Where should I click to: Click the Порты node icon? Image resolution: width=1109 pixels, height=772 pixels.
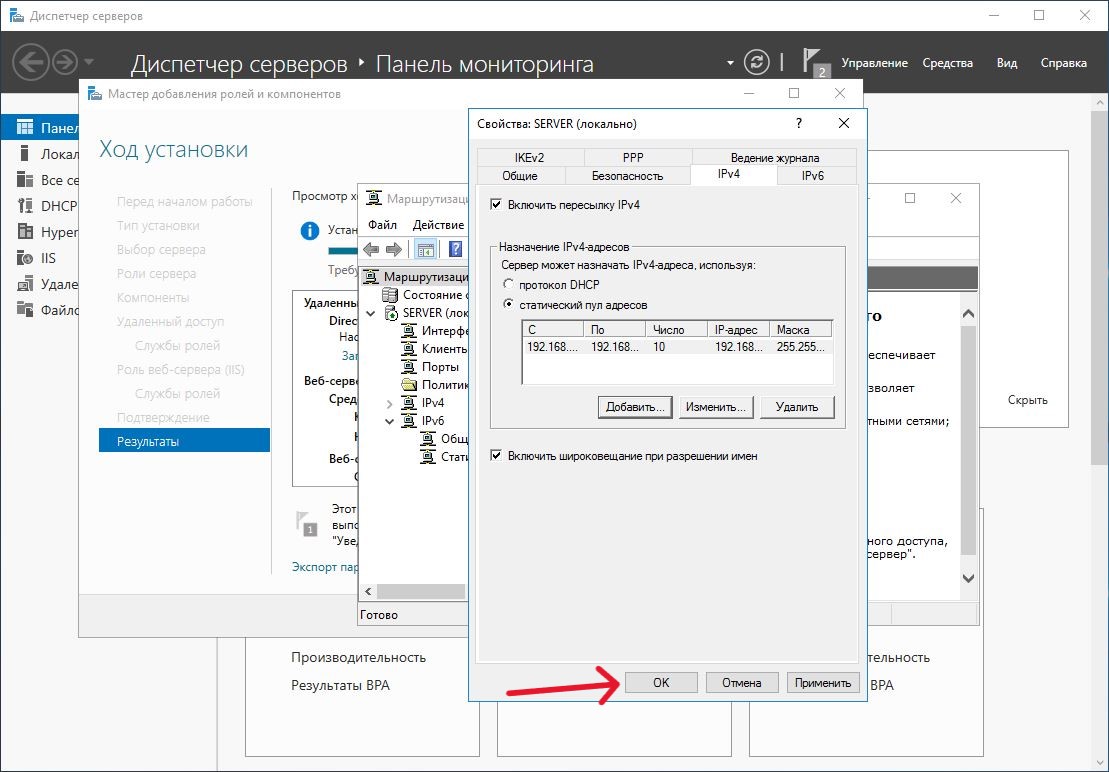(x=409, y=367)
